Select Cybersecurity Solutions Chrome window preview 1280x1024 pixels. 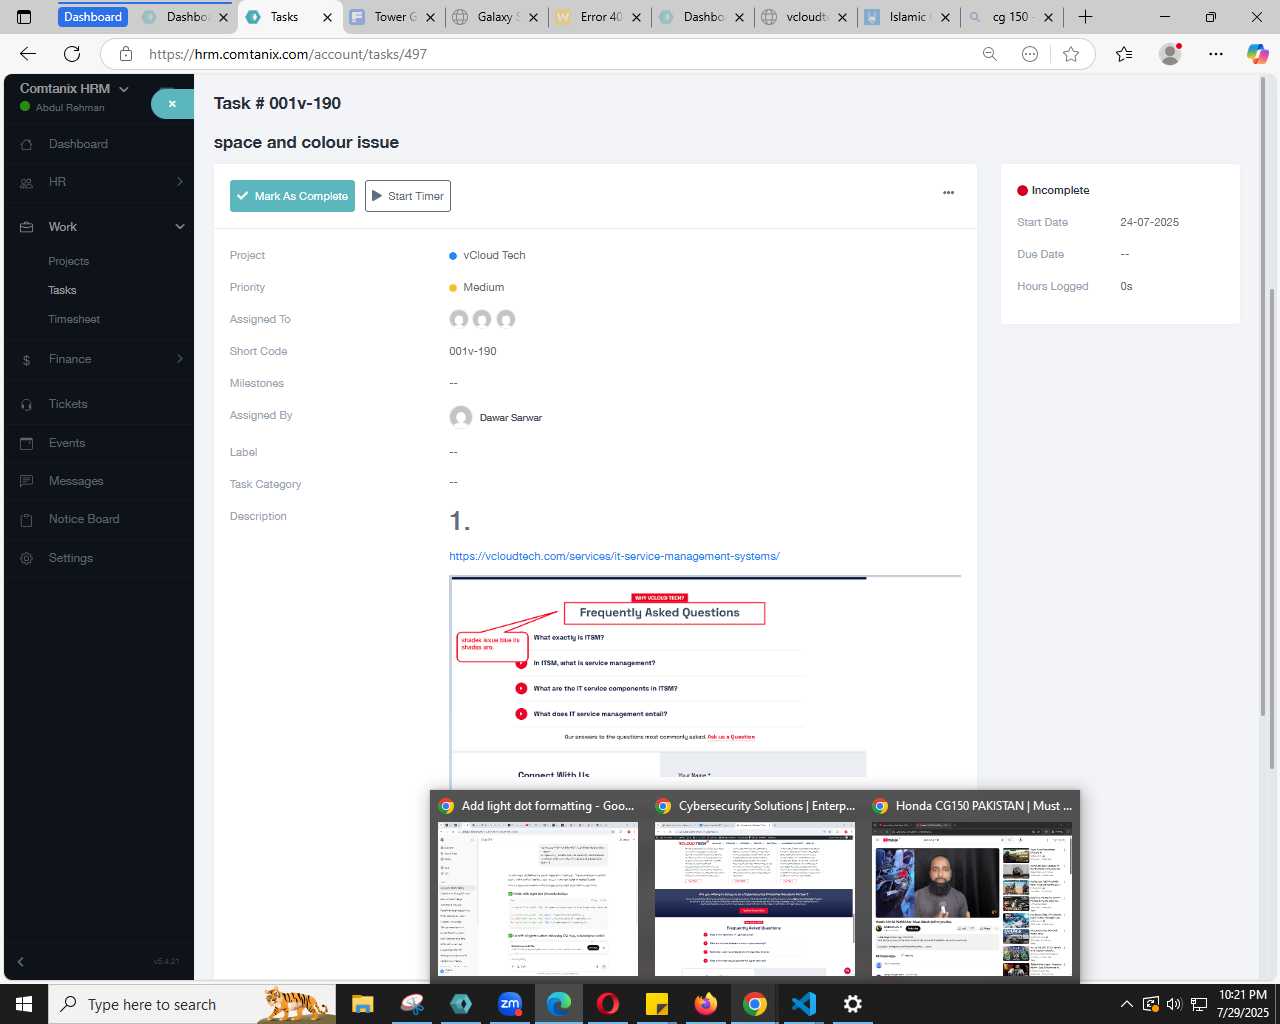(755, 888)
